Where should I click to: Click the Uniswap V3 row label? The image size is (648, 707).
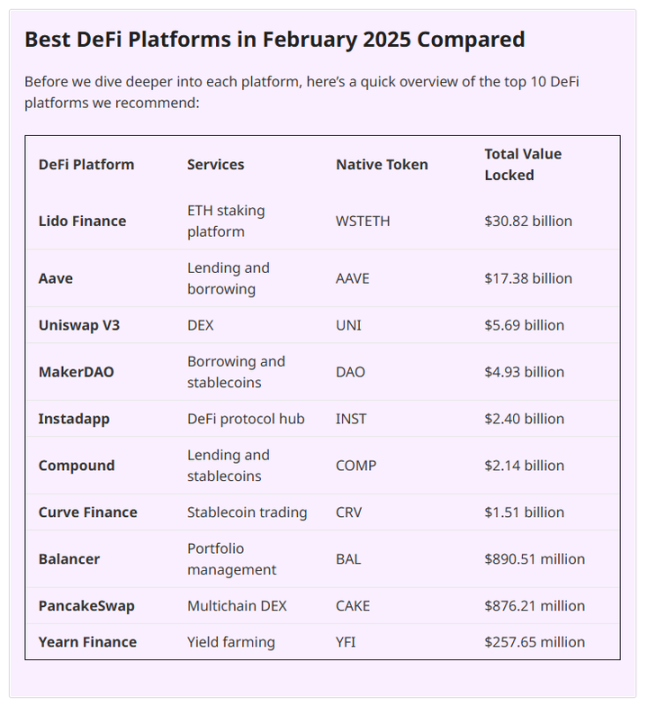point(79,325)
